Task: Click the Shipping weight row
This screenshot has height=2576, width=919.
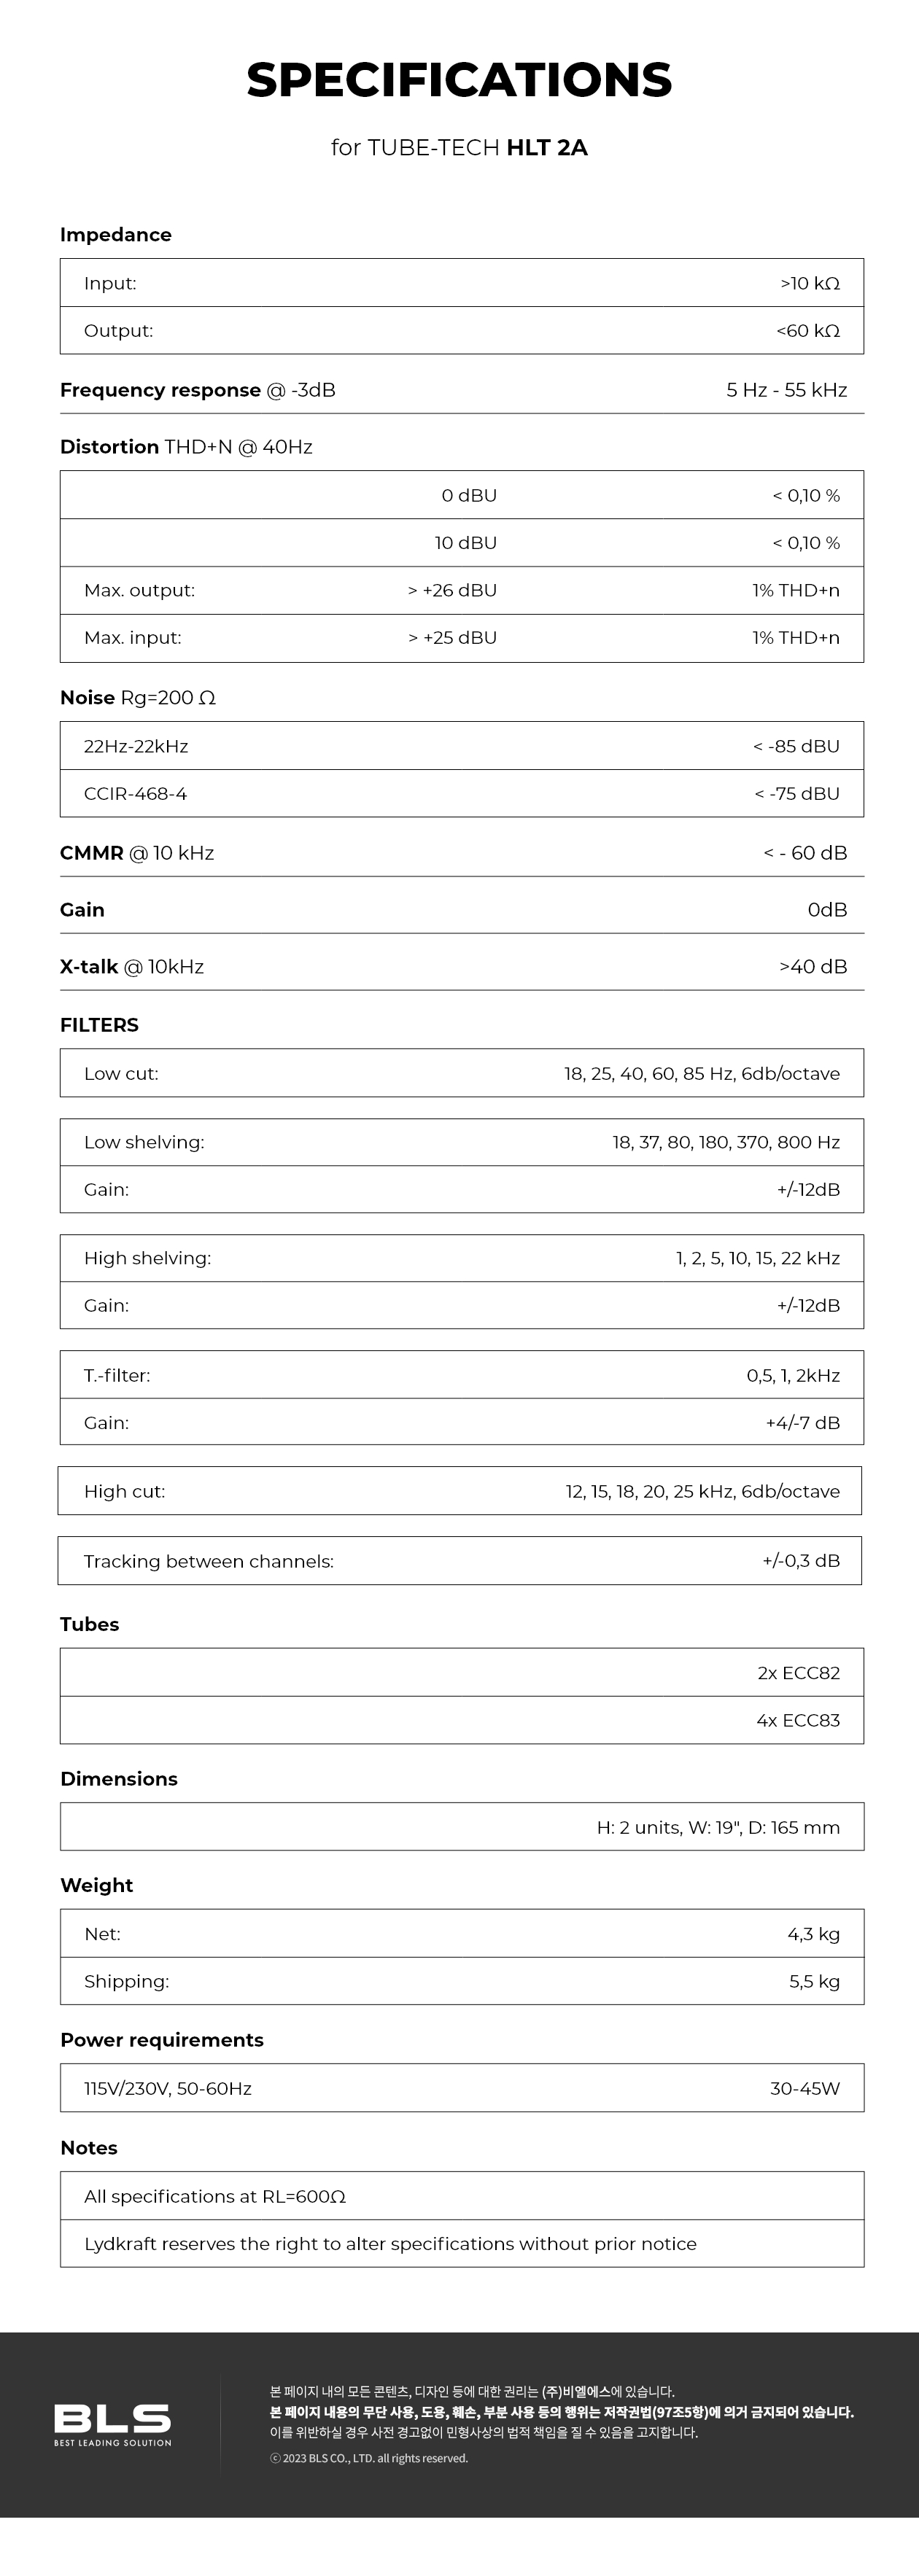Action: [x=461, y=1981]
